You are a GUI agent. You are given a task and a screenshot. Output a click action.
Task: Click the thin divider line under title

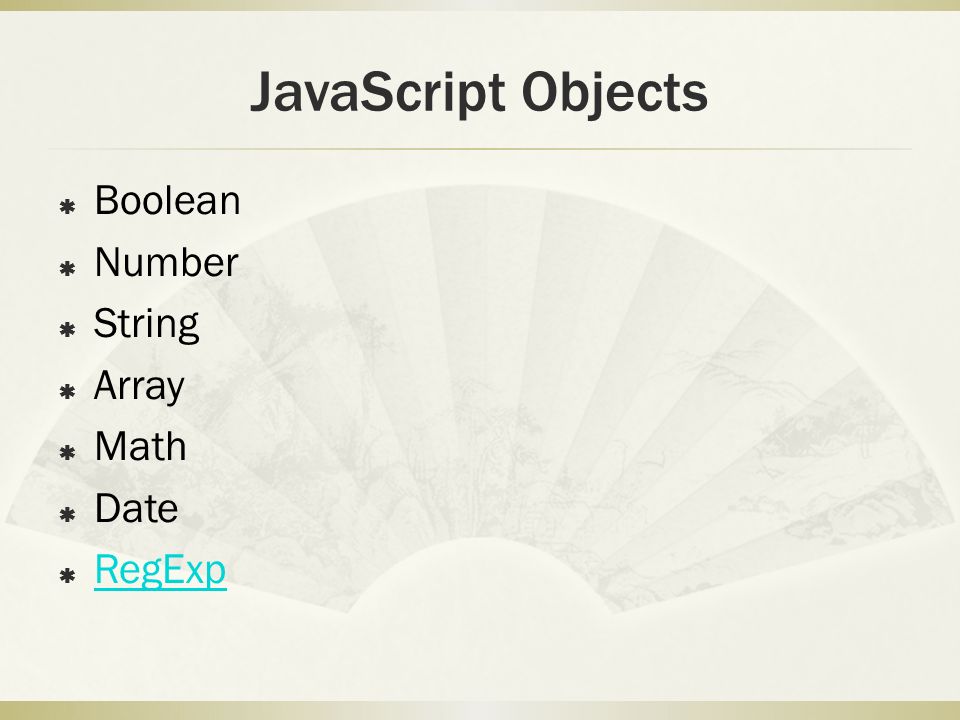click(x=480, y=149)
